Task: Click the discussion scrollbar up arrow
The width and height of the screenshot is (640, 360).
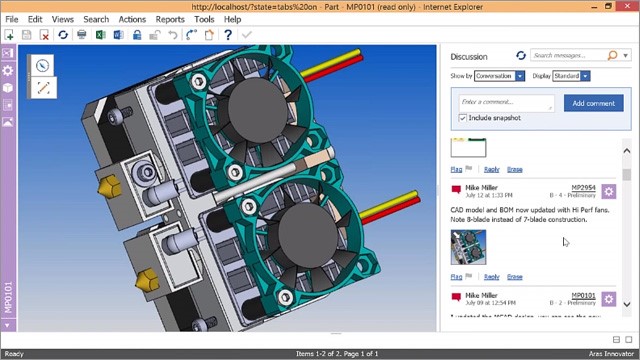Action: 627,151
